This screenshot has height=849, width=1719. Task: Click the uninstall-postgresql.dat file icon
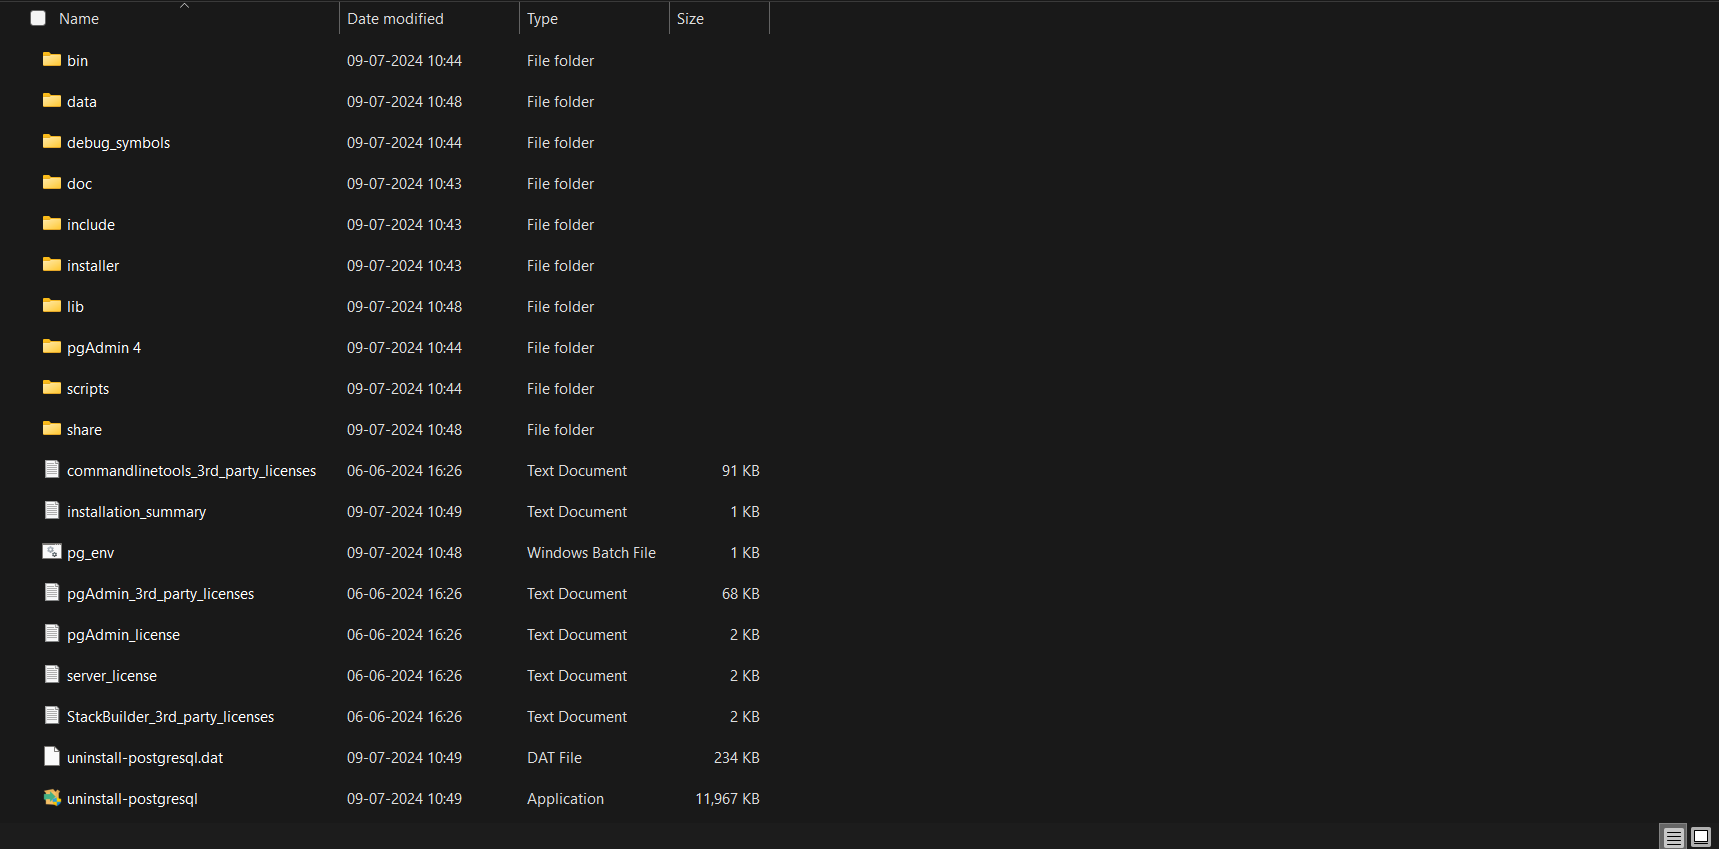pos(52,756)
